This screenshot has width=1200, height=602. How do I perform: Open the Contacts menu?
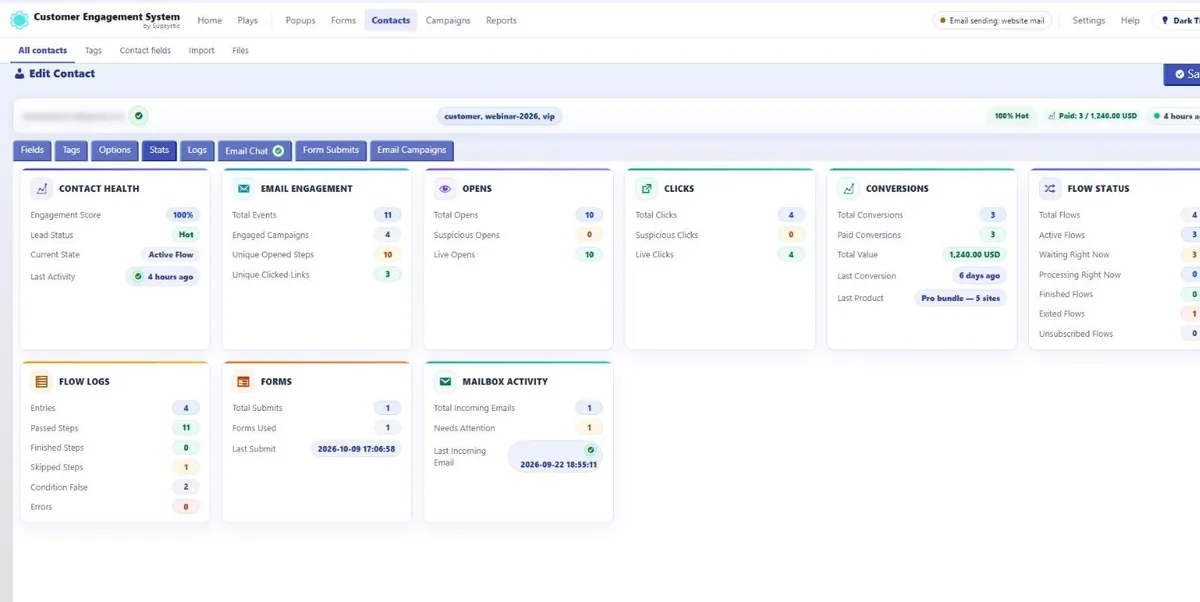[391, 20]
